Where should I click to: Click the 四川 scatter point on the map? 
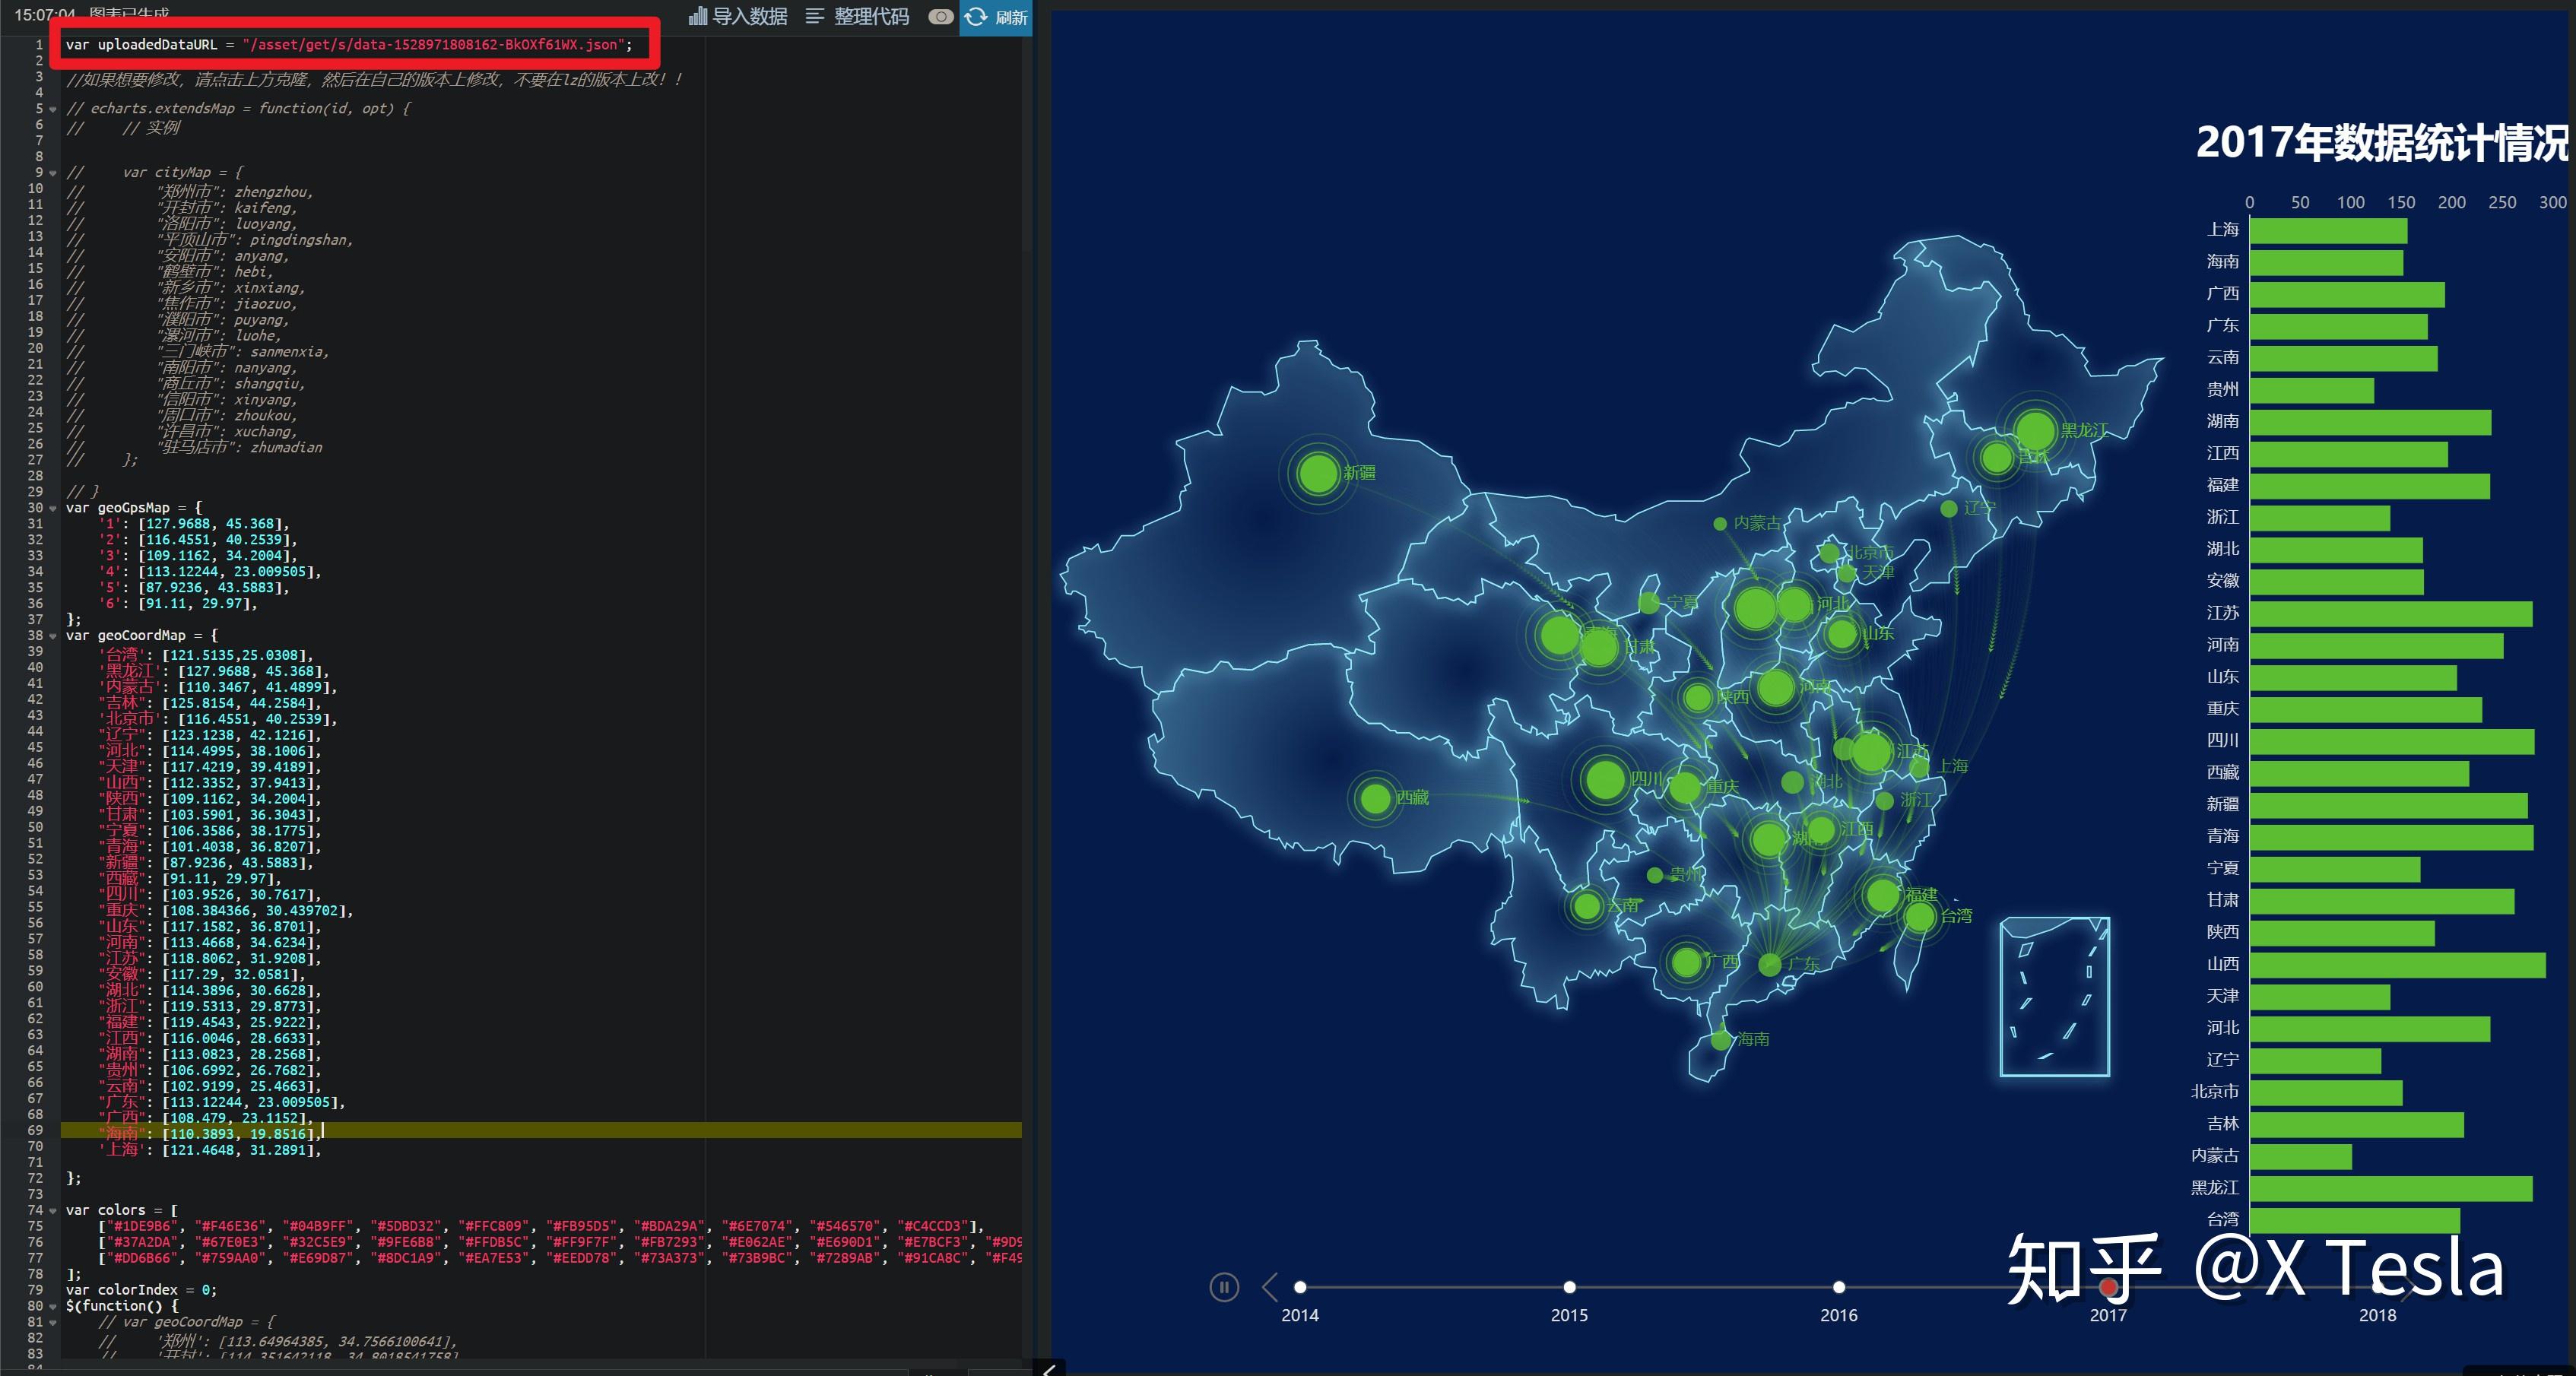coord(1605,779)
